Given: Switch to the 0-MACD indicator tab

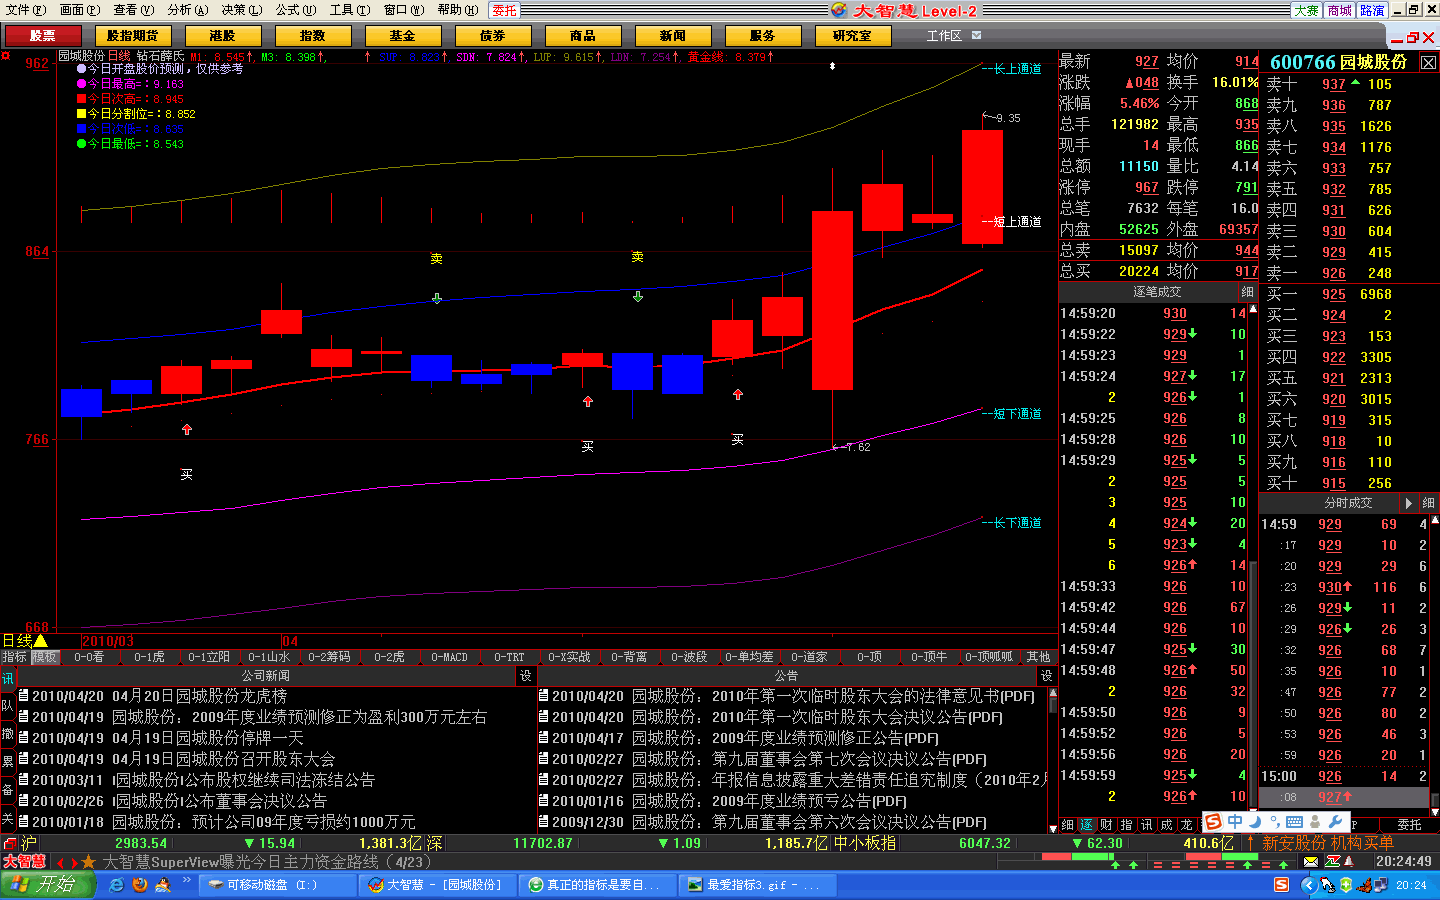Looking at the screenshot, I should pos(449,657).
